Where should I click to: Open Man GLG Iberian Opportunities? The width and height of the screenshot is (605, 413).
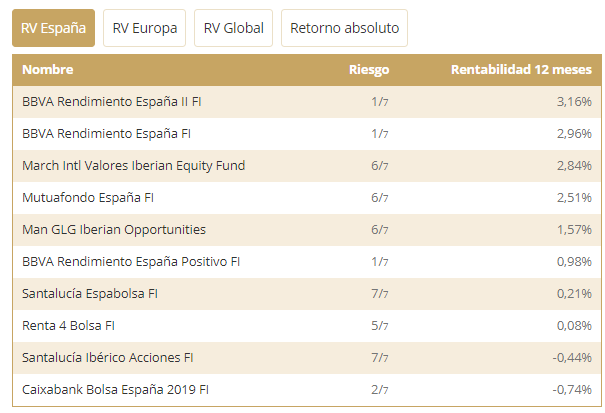[x=114, y=230]
